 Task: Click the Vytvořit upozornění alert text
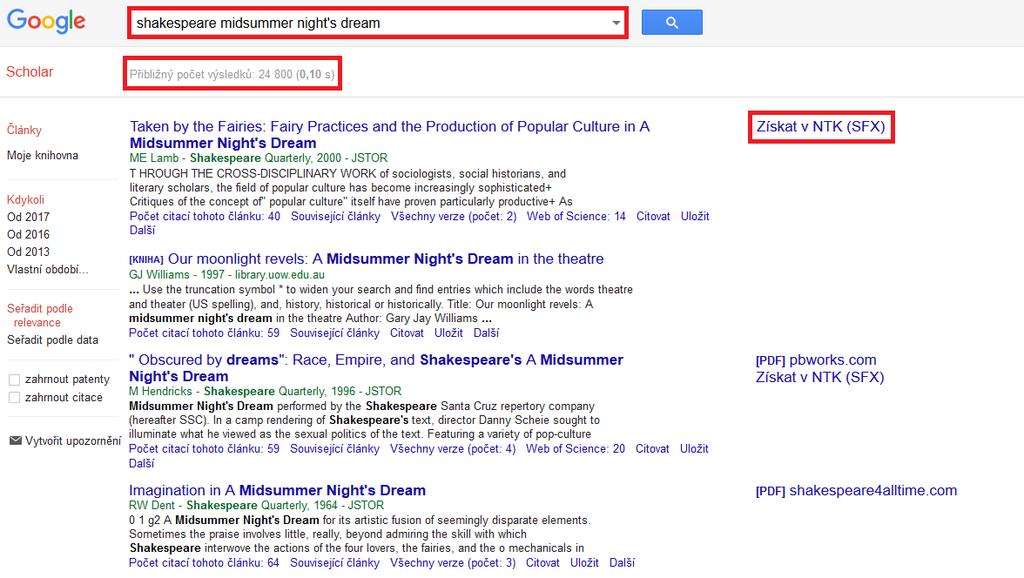(73, 441)
